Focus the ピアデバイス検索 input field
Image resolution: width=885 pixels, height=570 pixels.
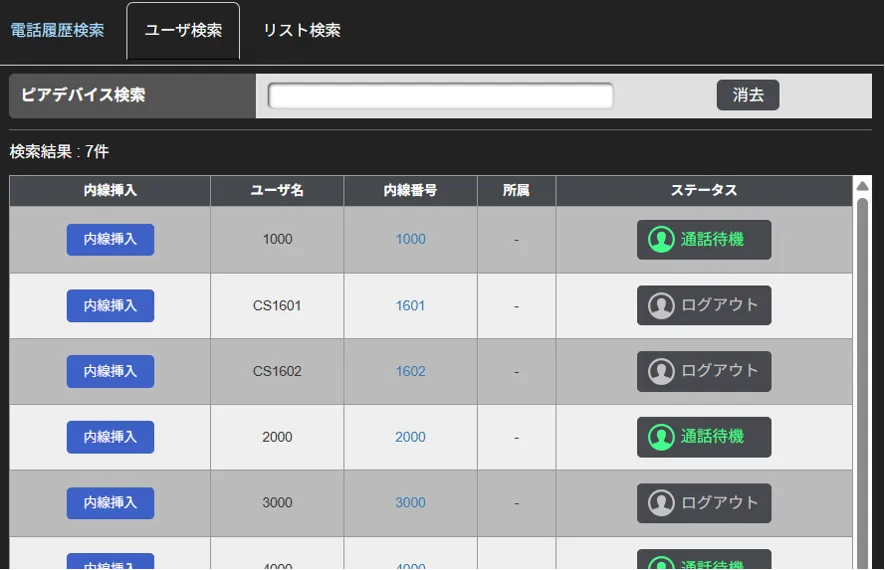[x=440, y=96]
